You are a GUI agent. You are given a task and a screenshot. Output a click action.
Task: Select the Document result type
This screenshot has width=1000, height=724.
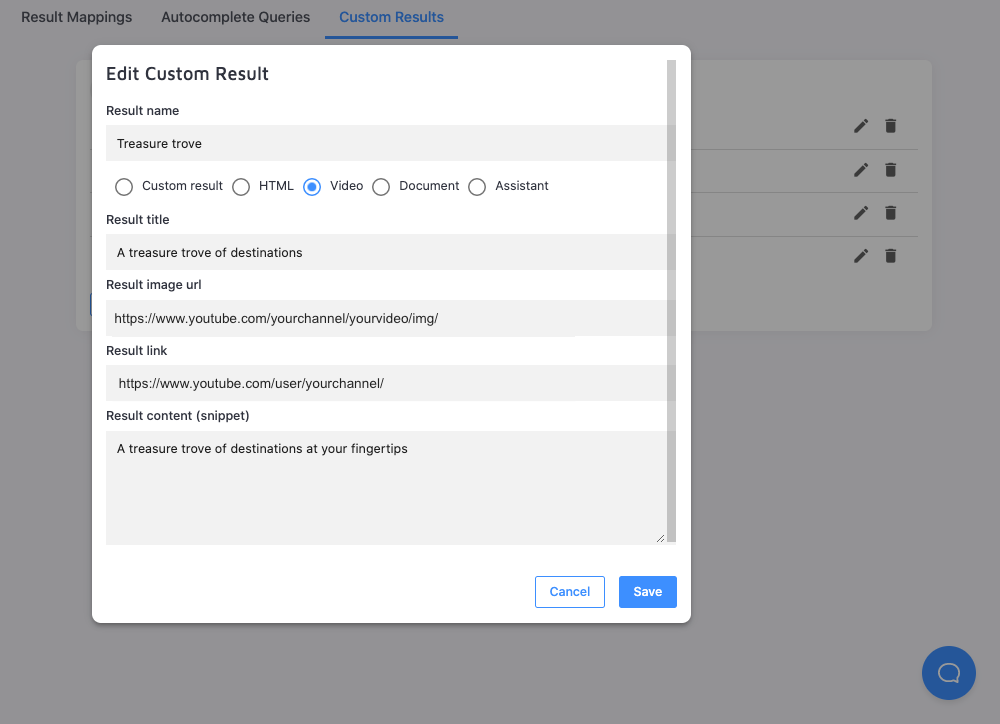[381, 186]
